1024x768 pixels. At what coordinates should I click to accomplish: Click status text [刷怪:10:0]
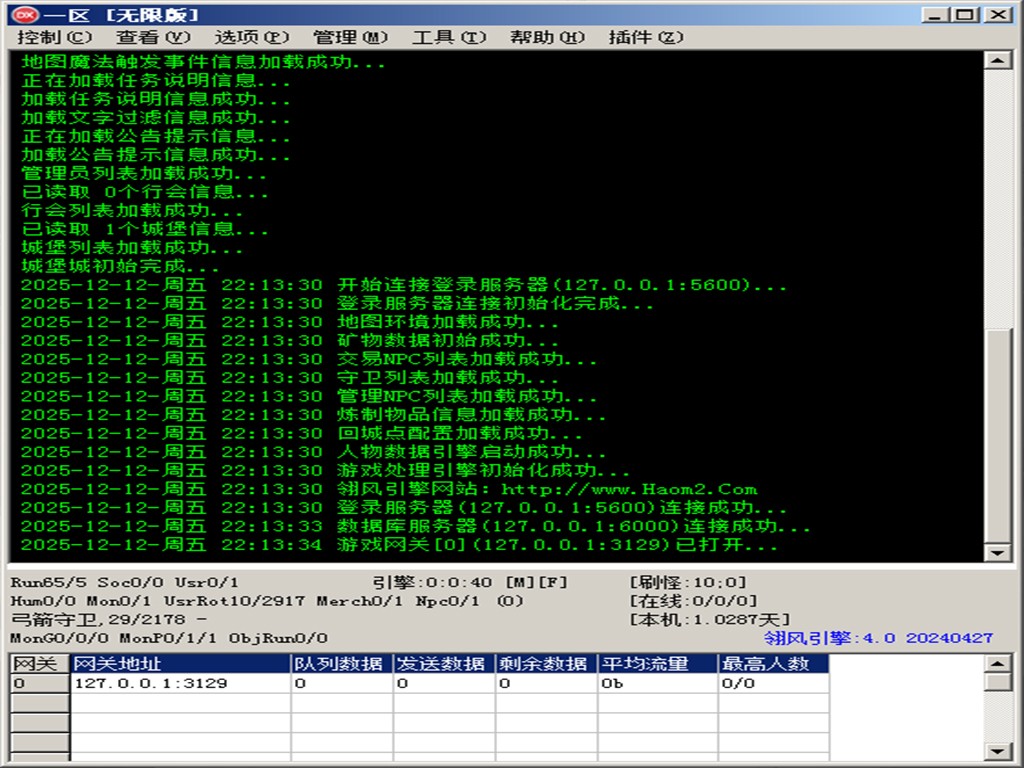click(x=688, y=582)
